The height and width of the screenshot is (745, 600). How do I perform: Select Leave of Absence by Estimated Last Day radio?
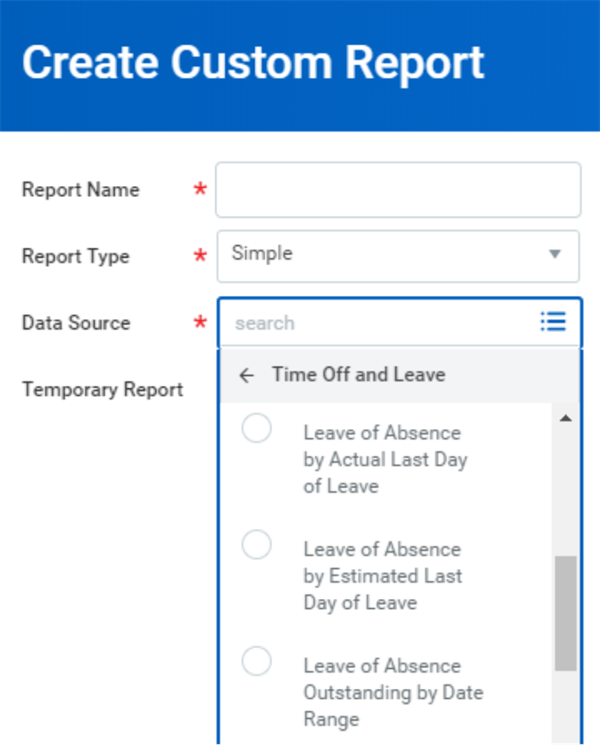coord(257,544)
